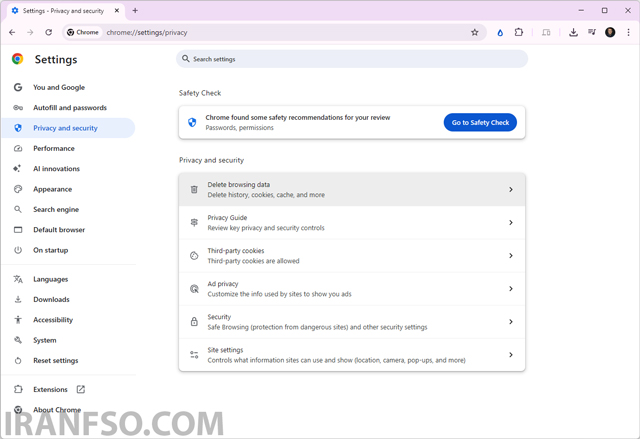Open the Ad privacy chevron arrow
Image resolution: width=640 pixels, height=439 pixels.
click(x=511, y=288)
